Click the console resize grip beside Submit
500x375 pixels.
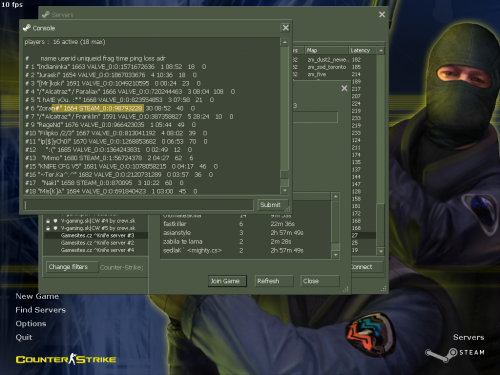(287, 209)
